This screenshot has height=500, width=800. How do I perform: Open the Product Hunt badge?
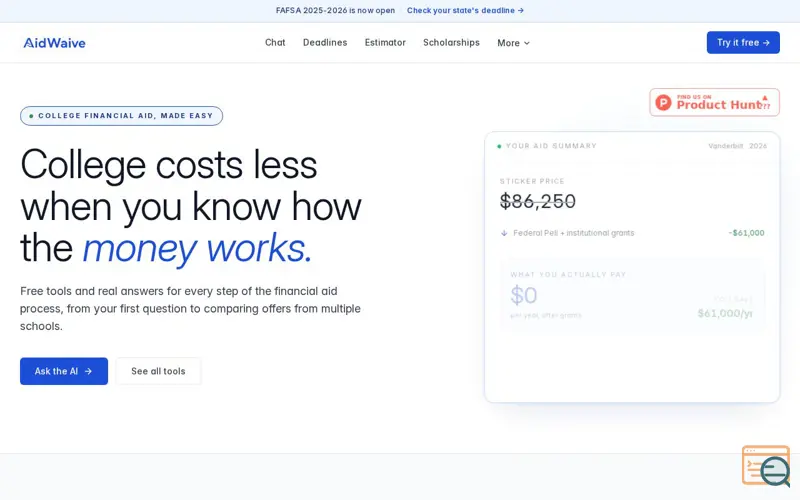tap(714, 102)
